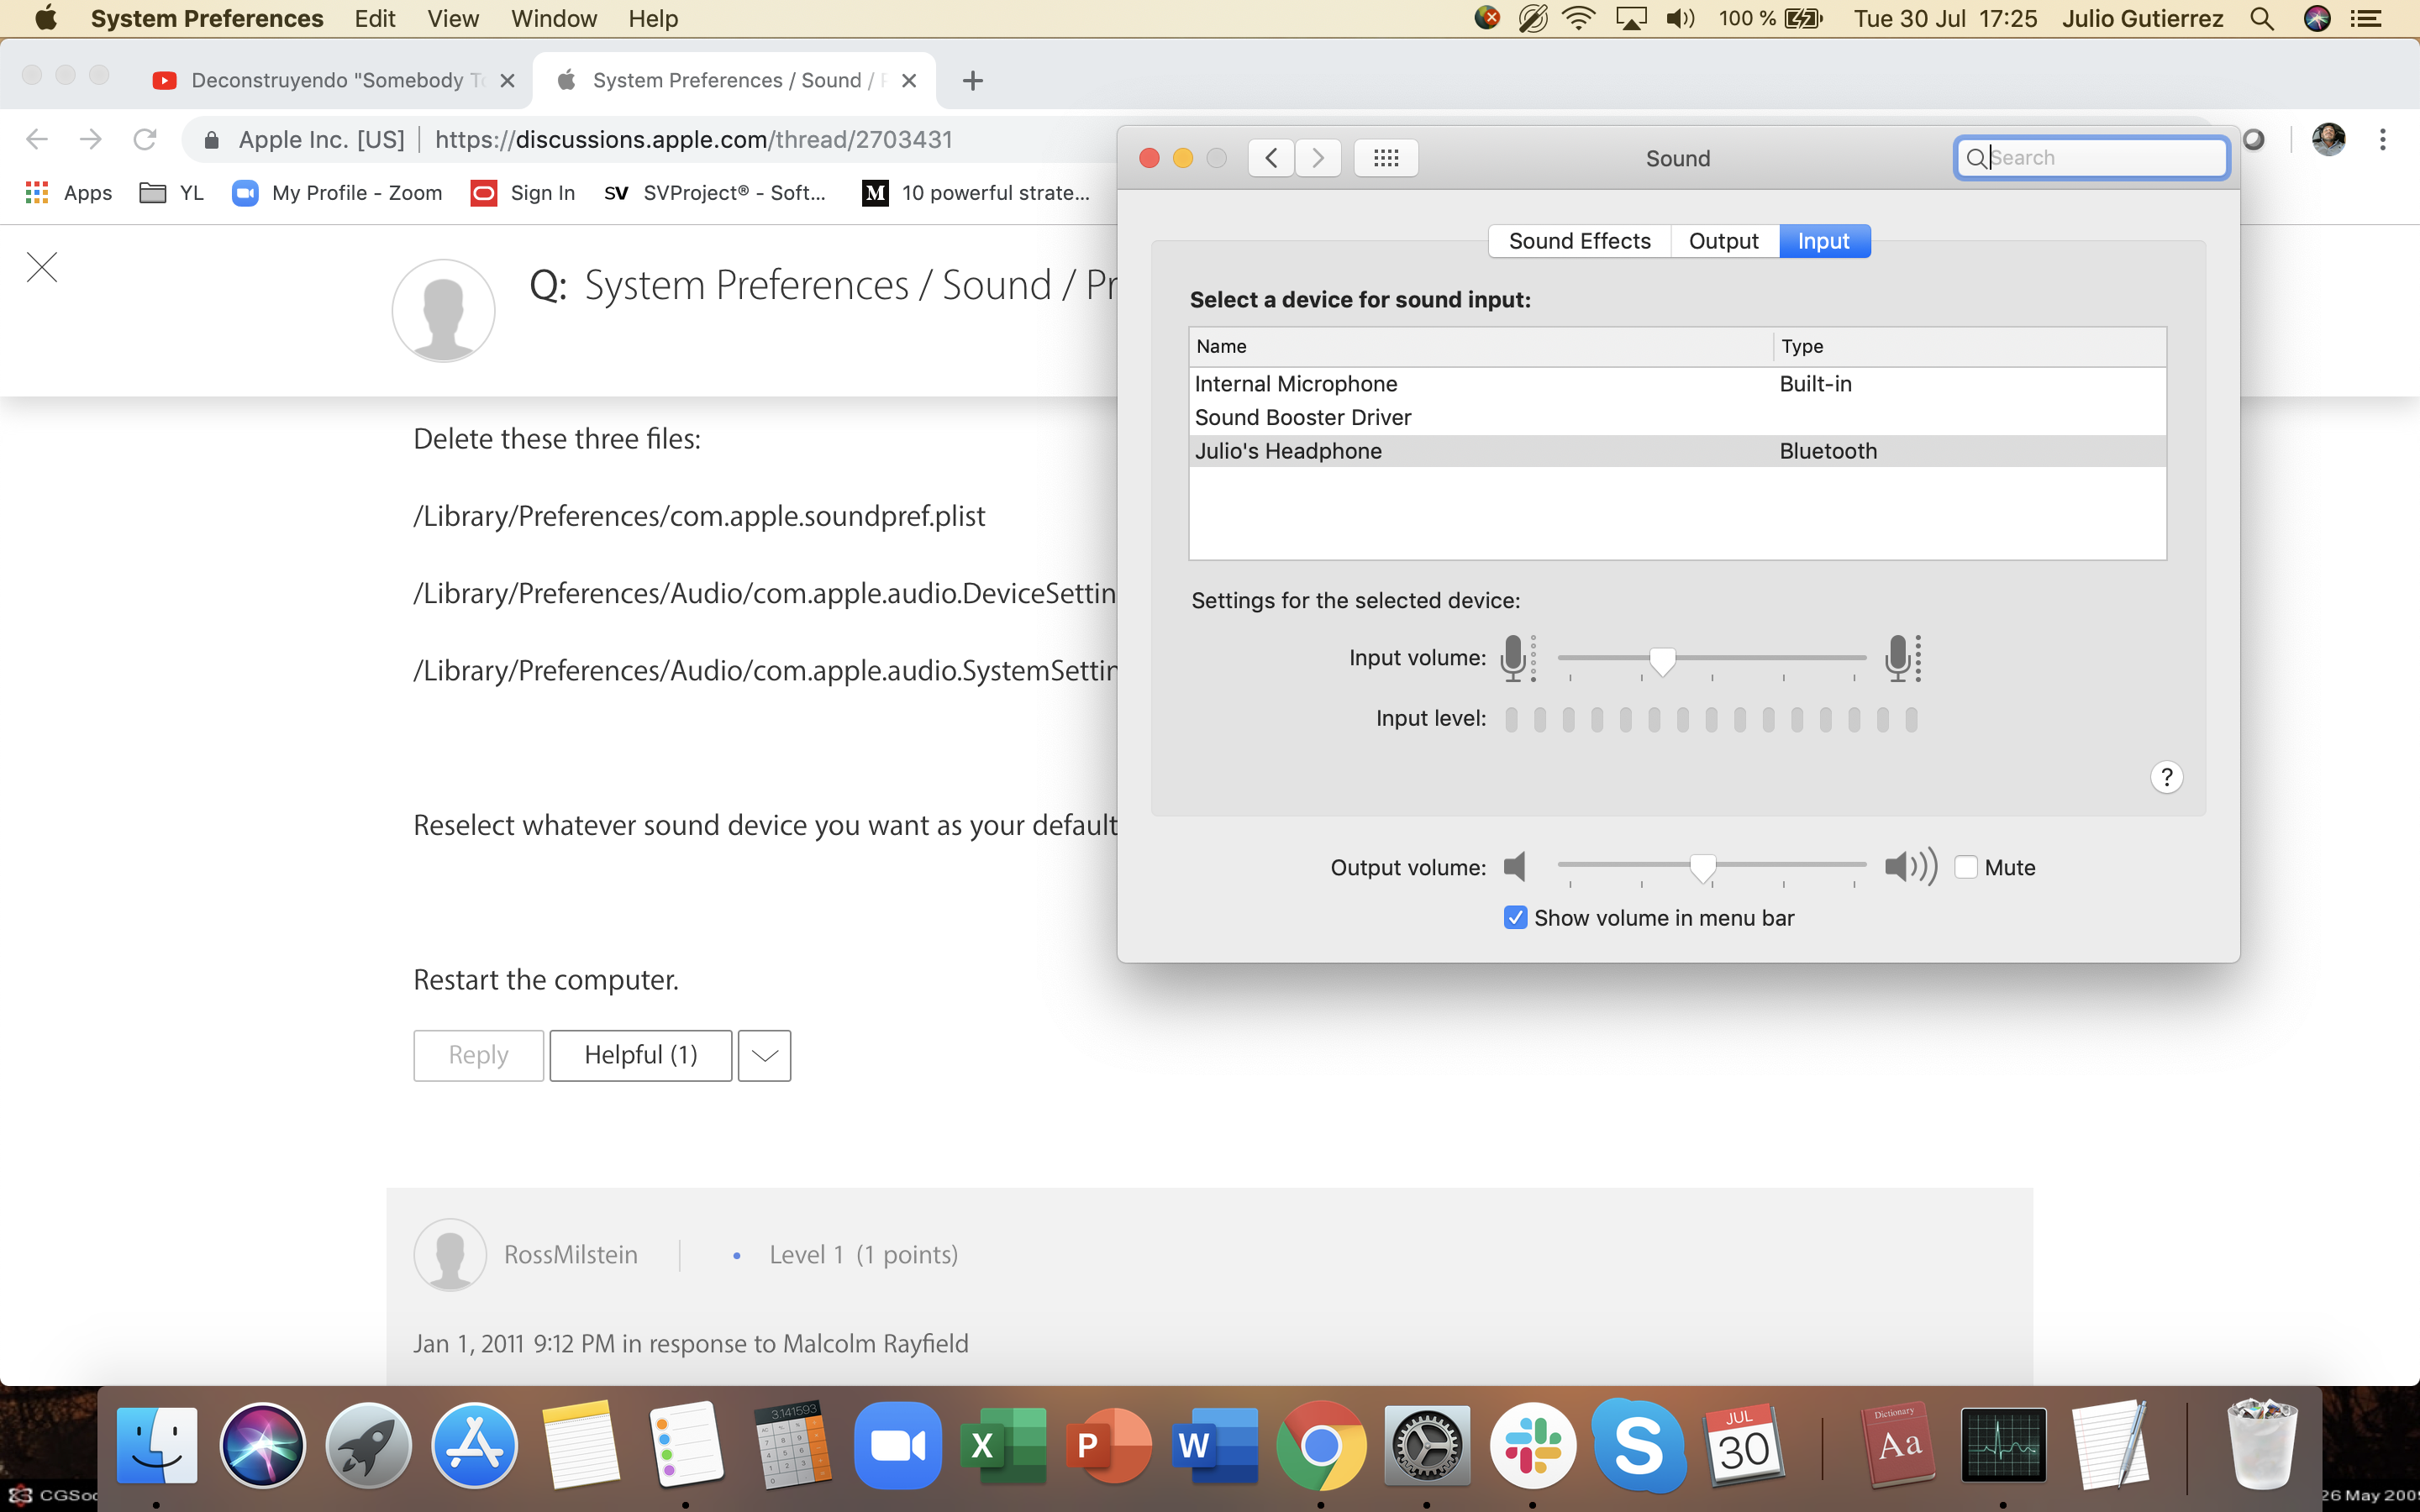The height and width of the screenshot is (1512, 2420).
Task: Click the Wi-Fi icon in menu bar
Action: point(1578,19)
